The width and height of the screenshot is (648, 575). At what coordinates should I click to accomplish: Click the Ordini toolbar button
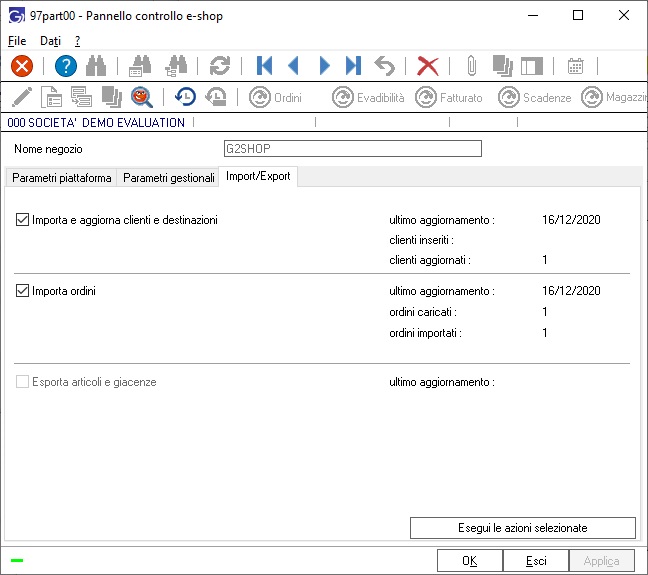coord(276,98)
